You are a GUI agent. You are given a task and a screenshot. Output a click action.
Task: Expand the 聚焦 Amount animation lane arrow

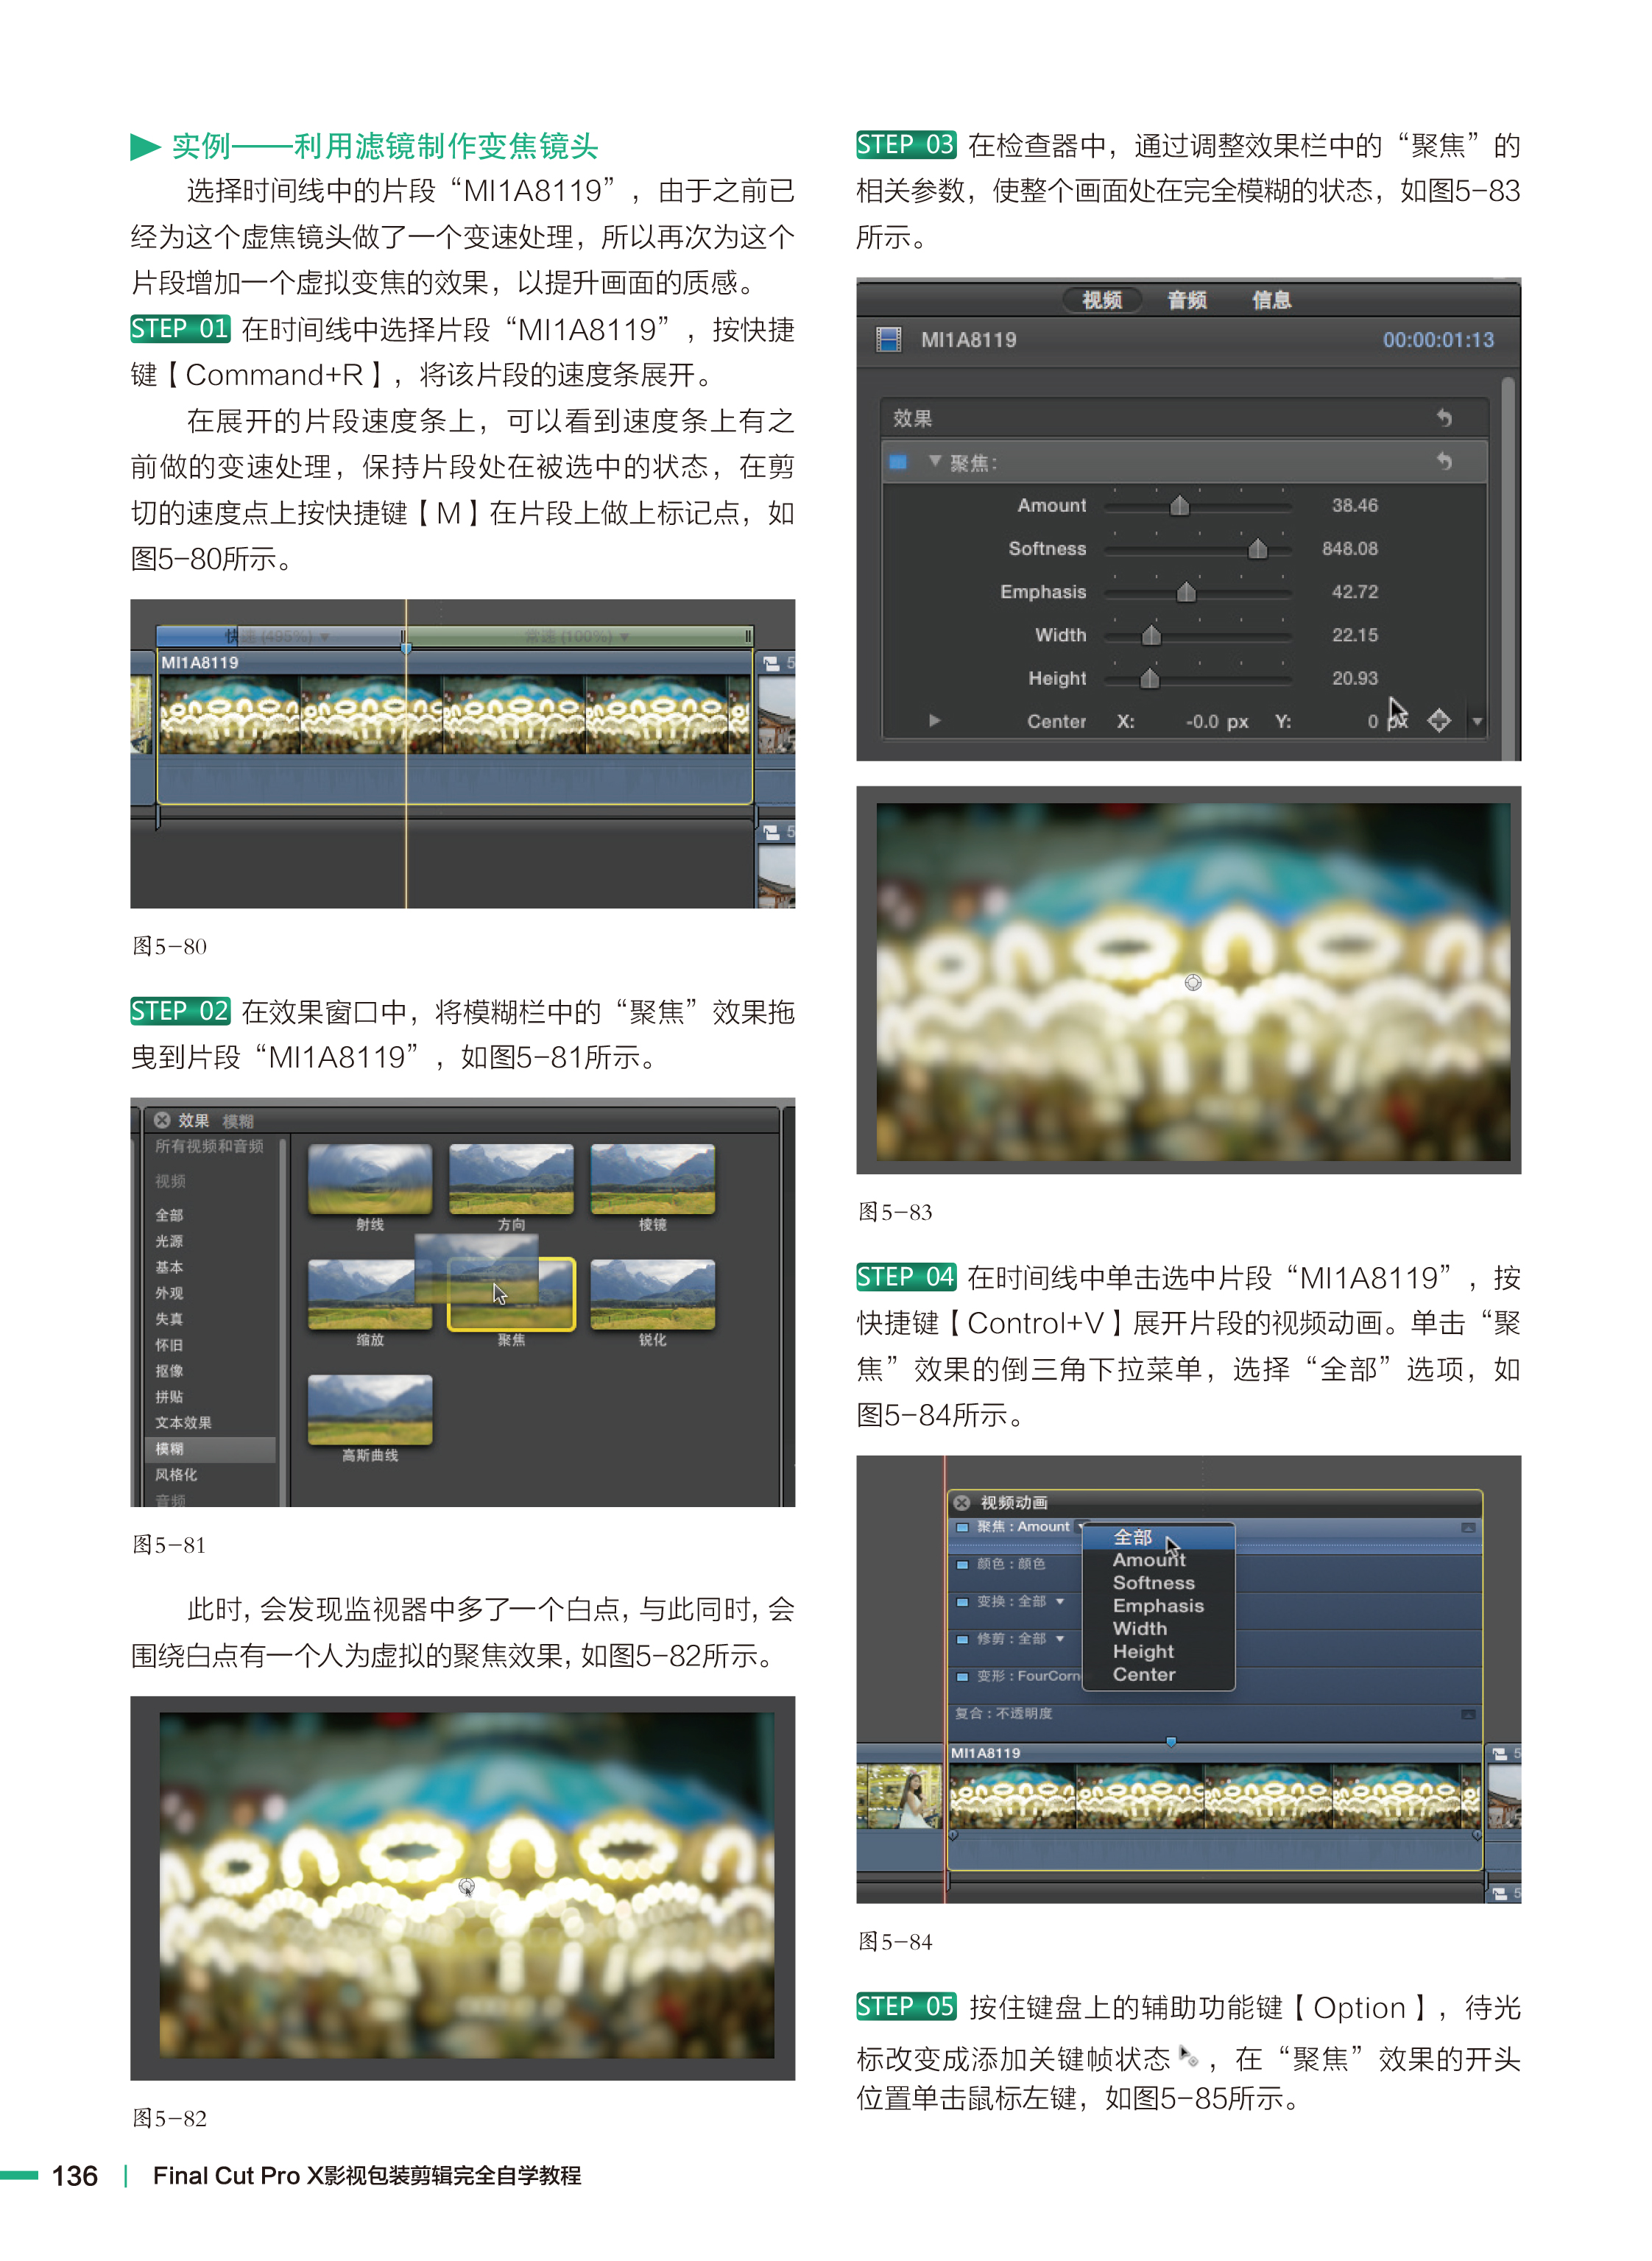click(1468, 1527)
